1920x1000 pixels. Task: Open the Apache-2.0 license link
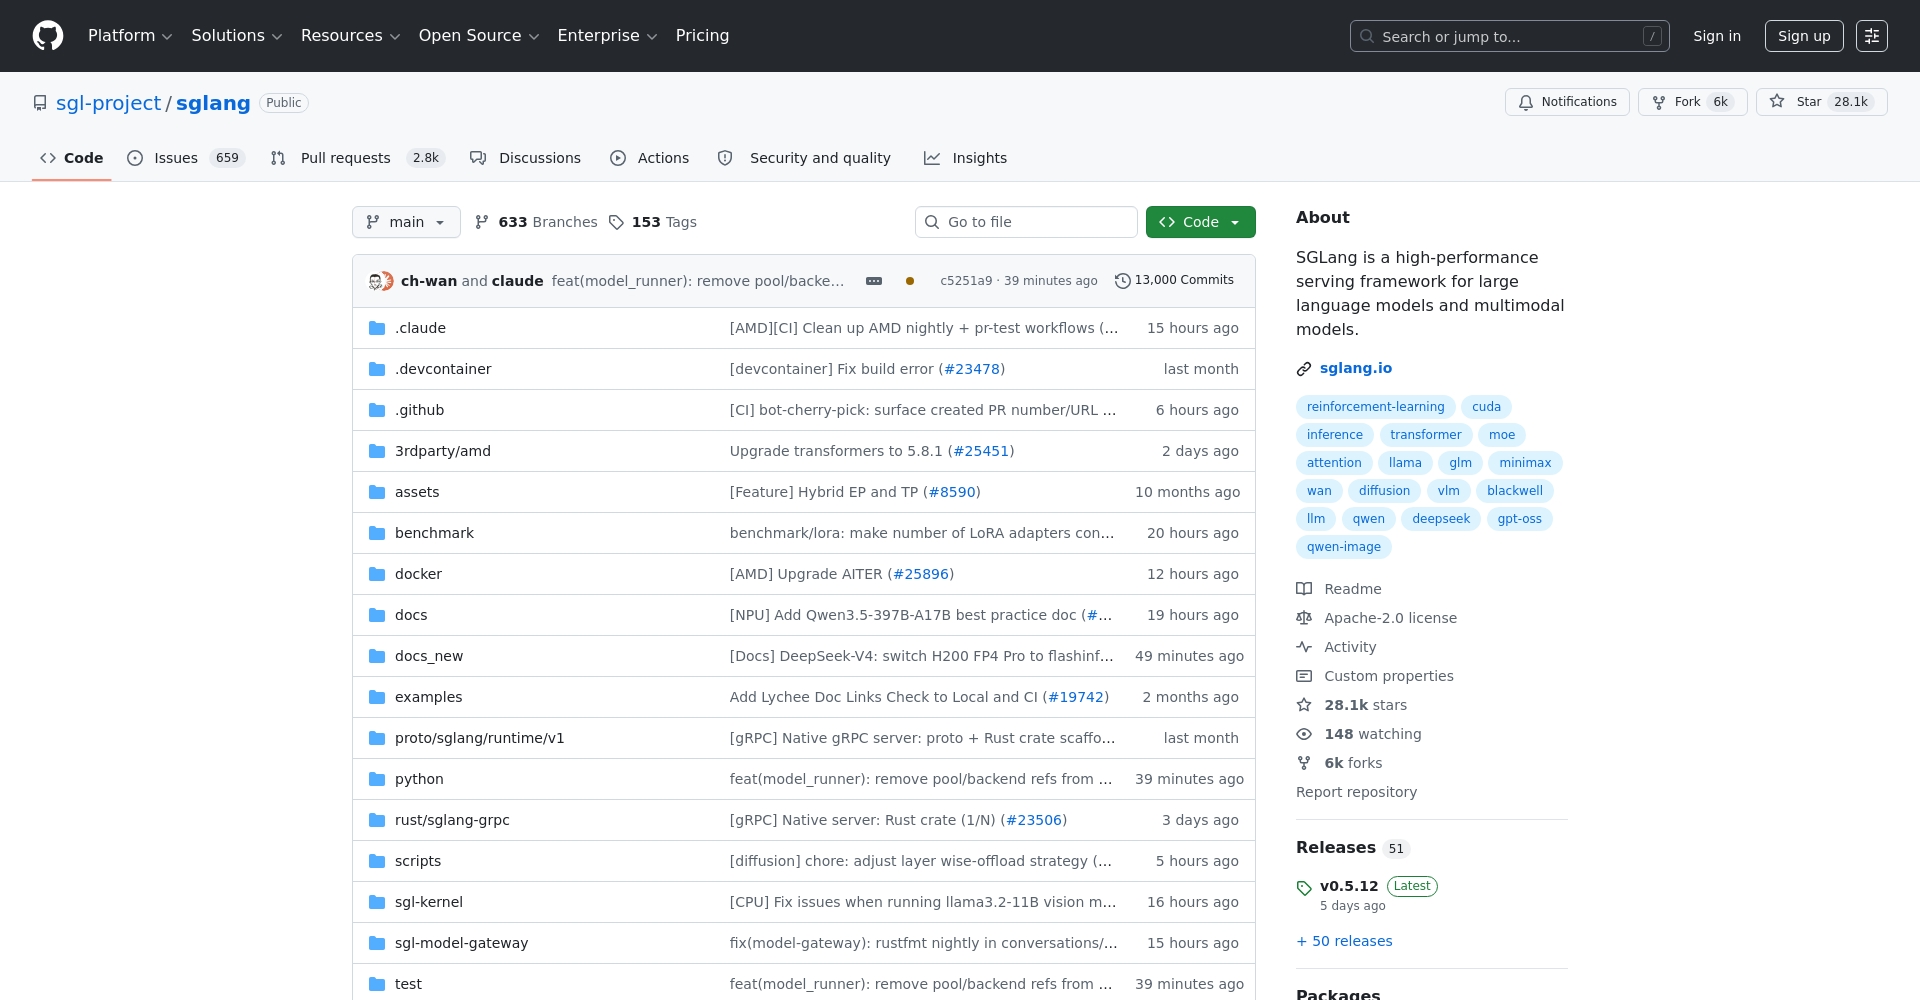[x=1377, y=618]
